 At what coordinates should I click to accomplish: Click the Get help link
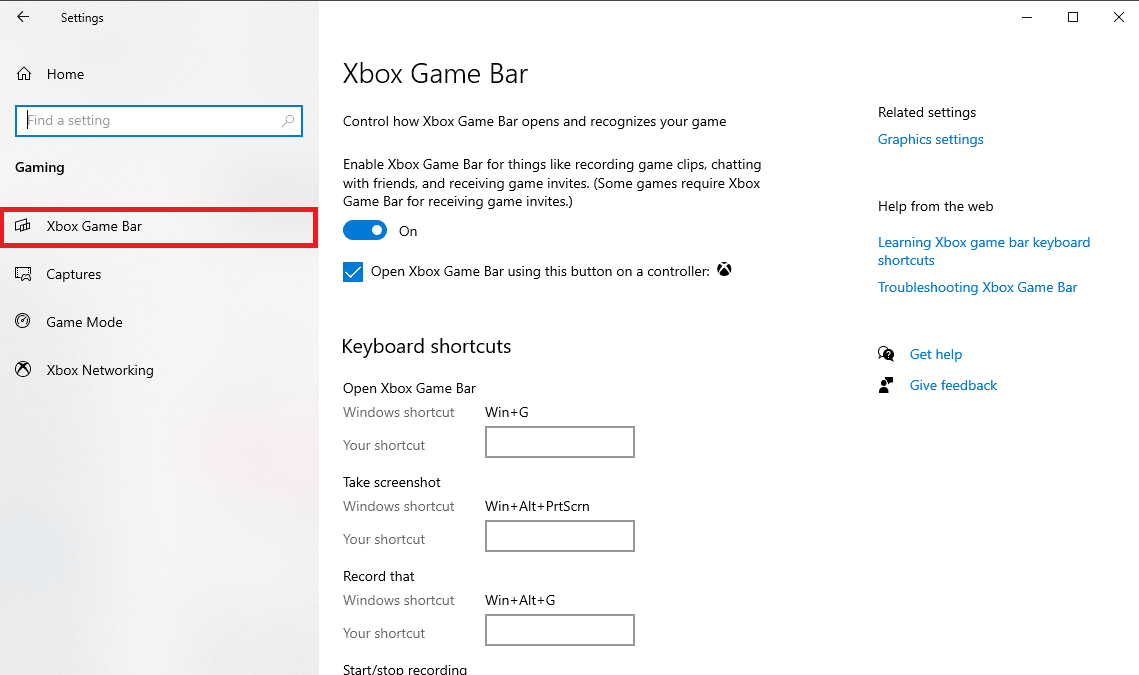[936, 355]
